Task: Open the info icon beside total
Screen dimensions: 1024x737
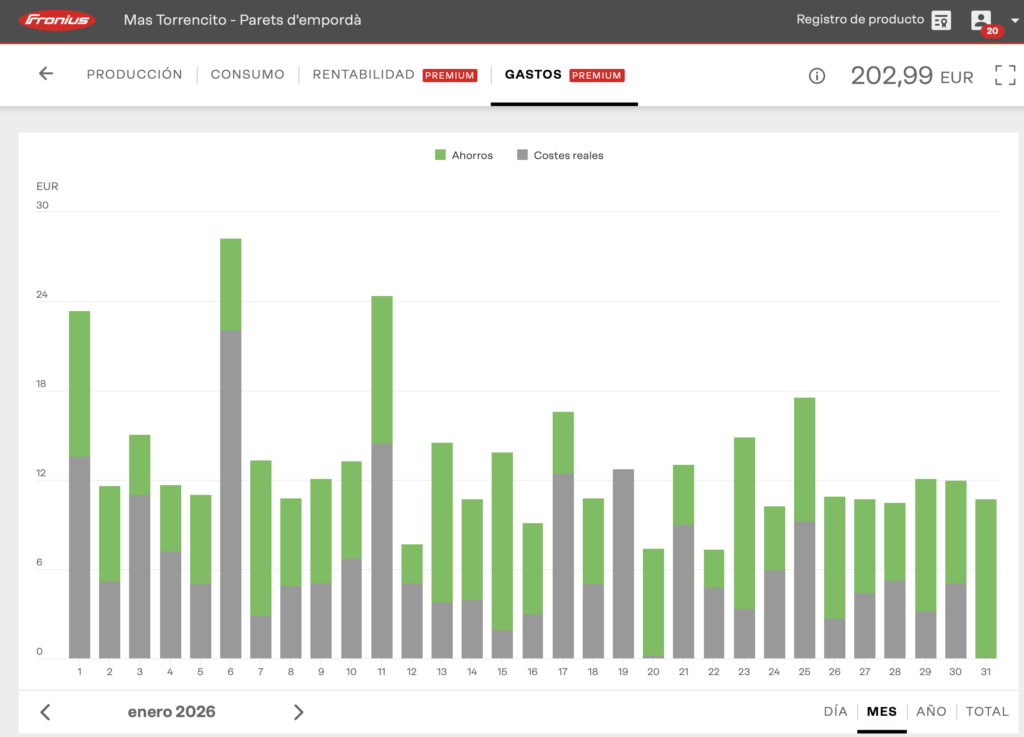Action: pyautogui.click(x=817, y=76)
